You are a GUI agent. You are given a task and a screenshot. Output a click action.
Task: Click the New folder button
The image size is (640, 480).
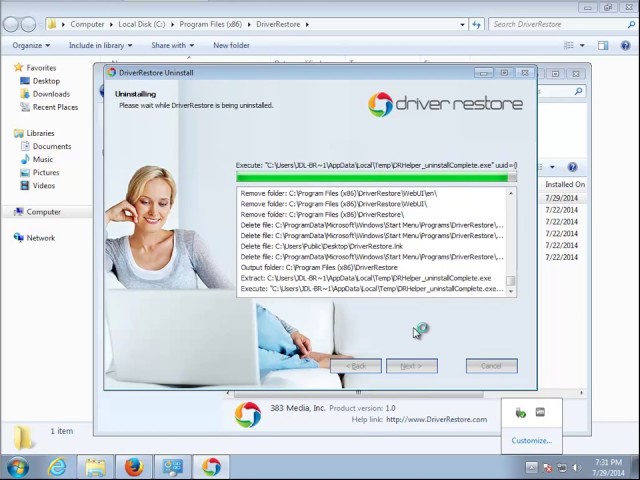pos(231,45)
